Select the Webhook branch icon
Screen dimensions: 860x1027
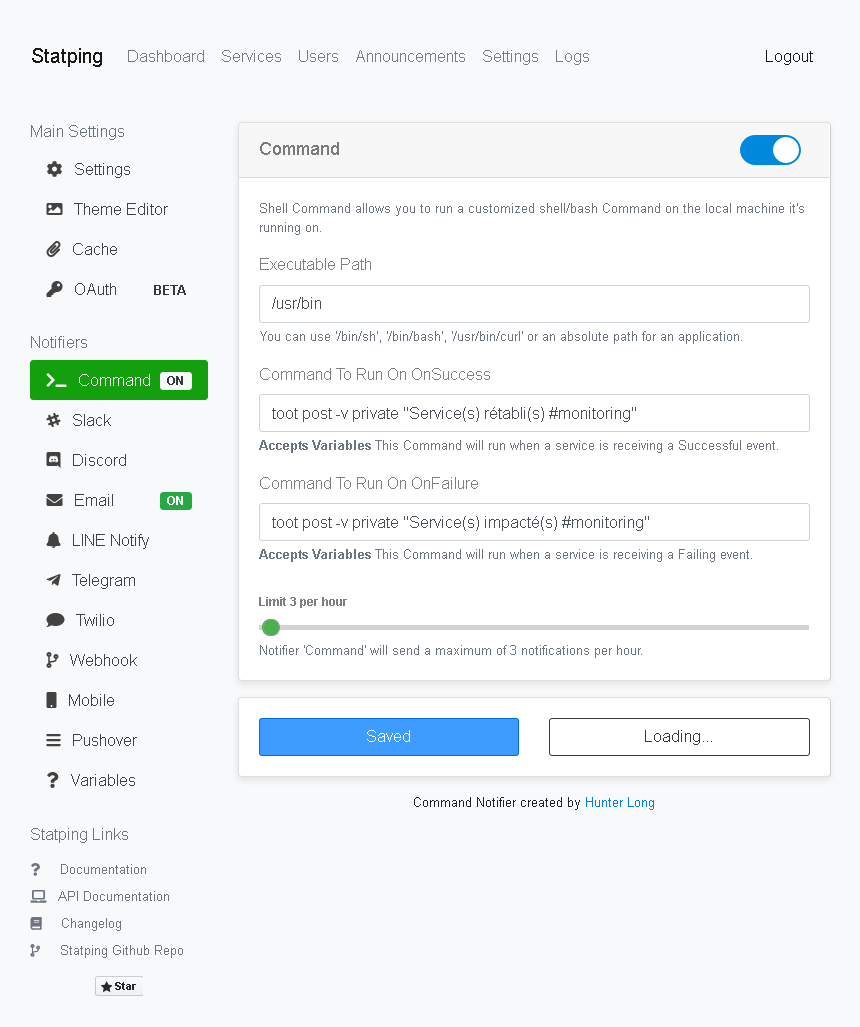coord(54,660)
